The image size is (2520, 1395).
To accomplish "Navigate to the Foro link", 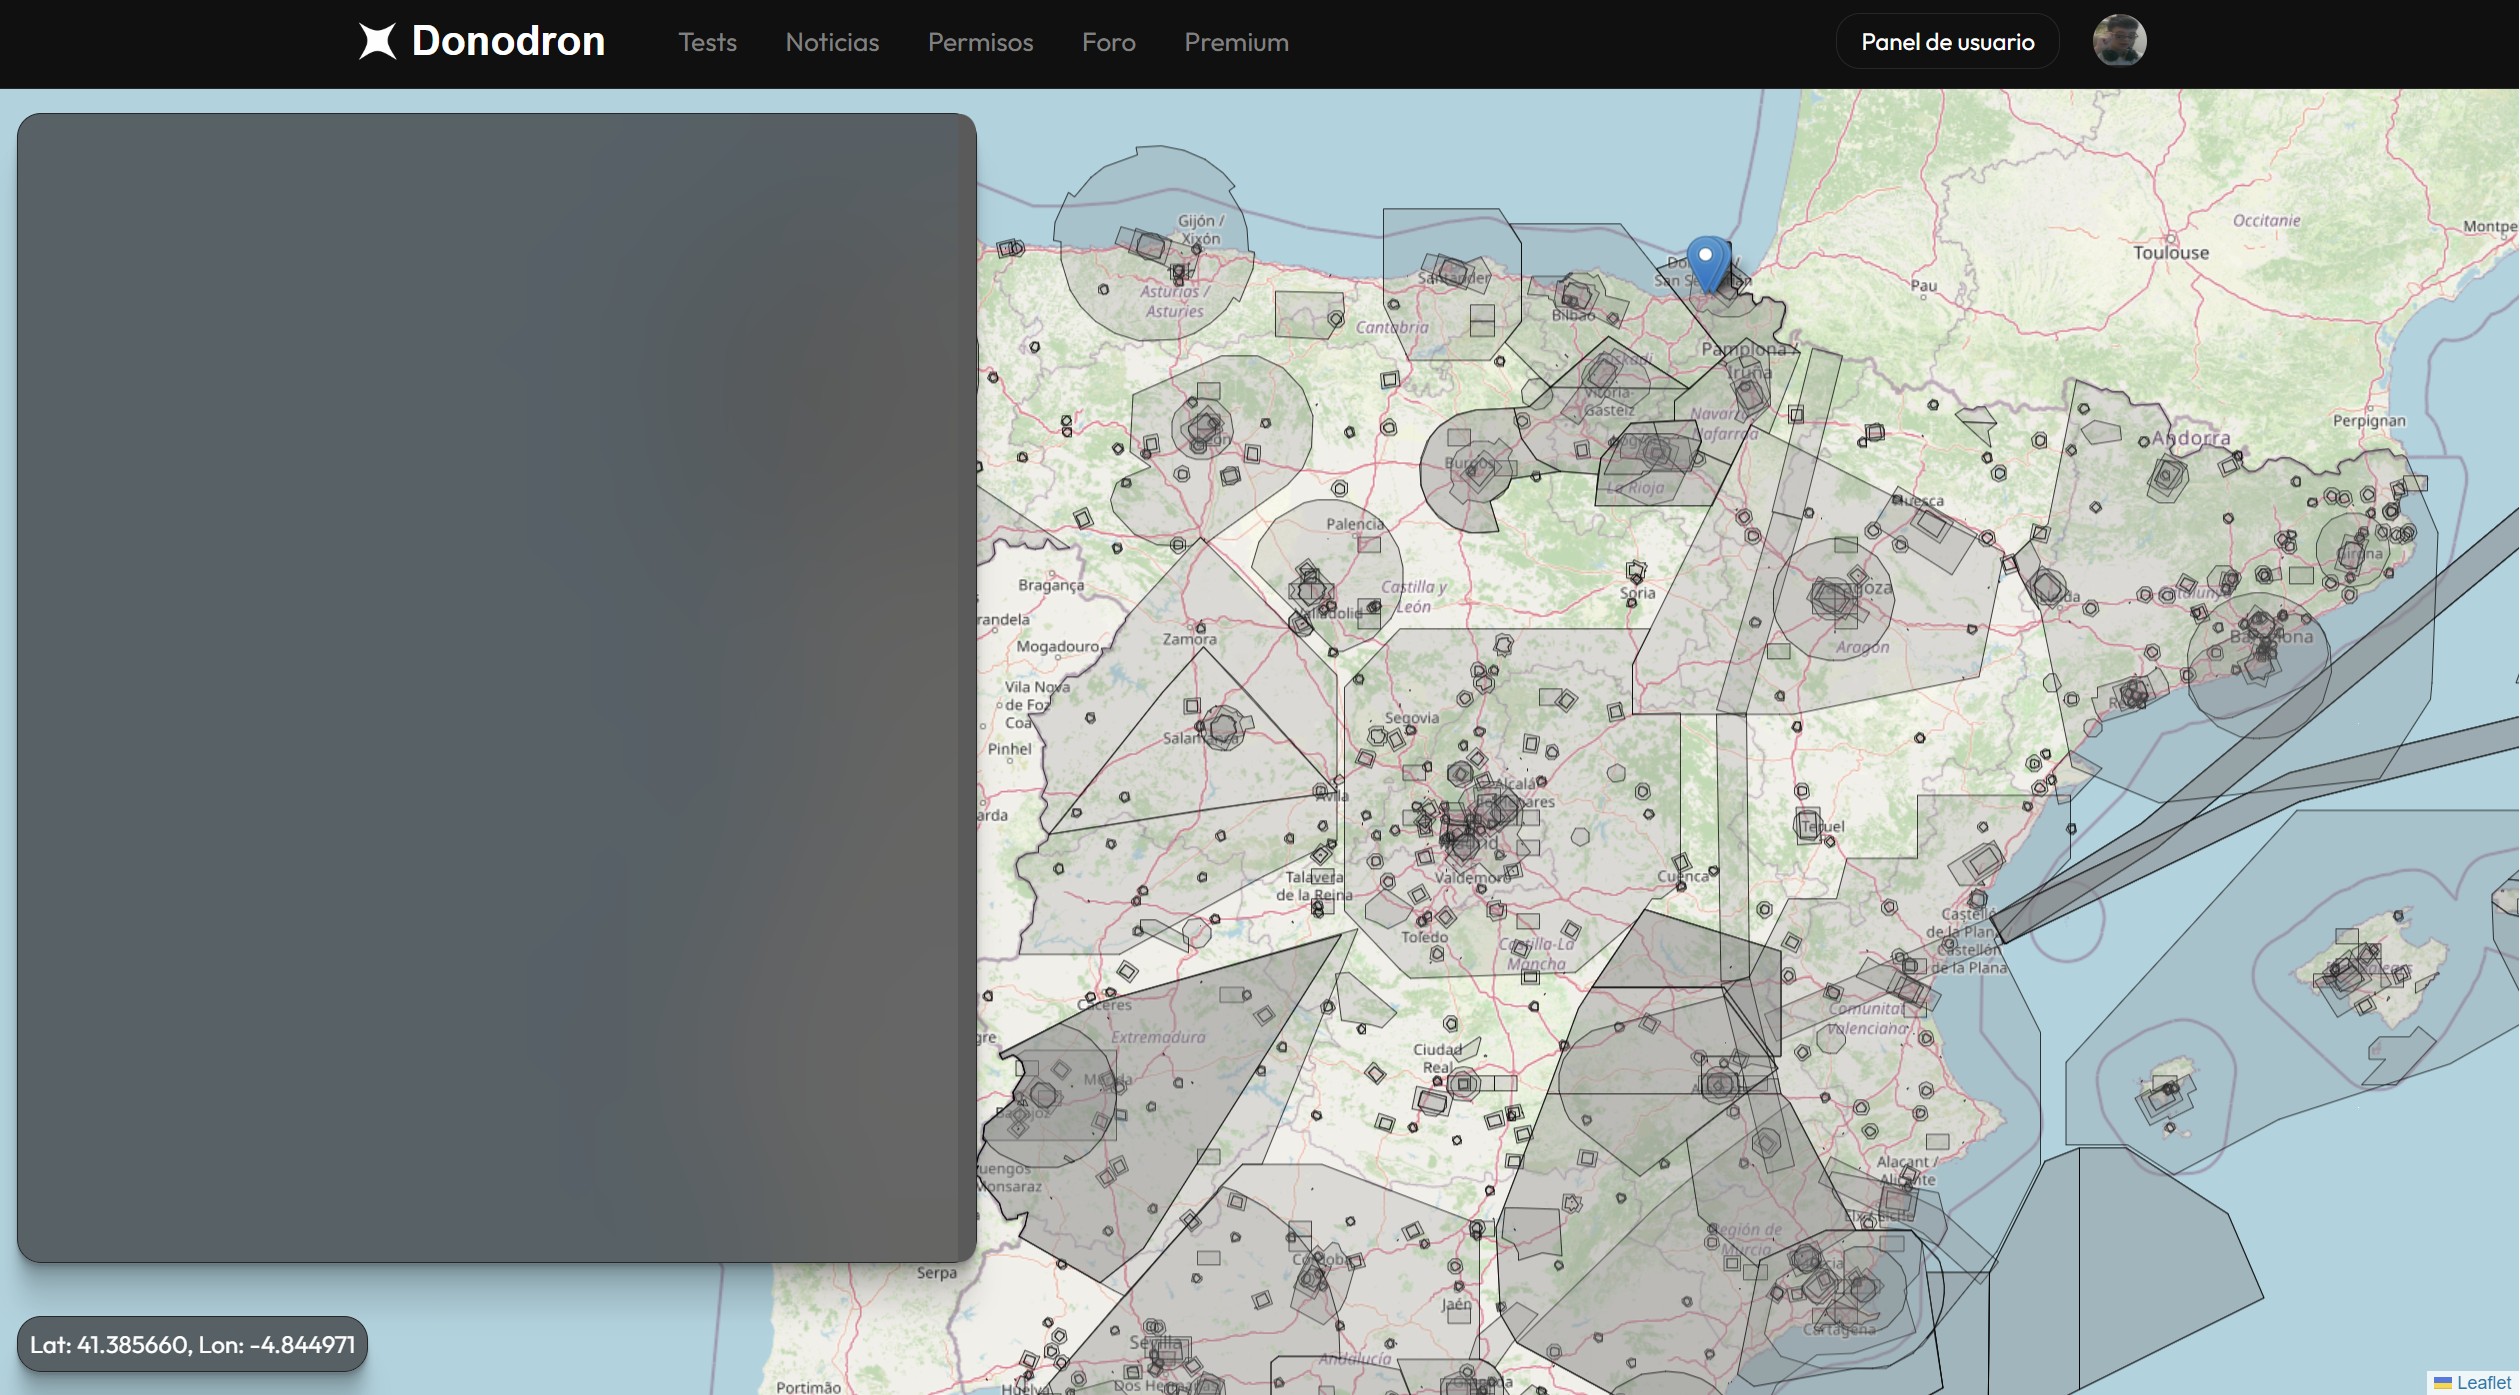I will tap(1108, 42).
